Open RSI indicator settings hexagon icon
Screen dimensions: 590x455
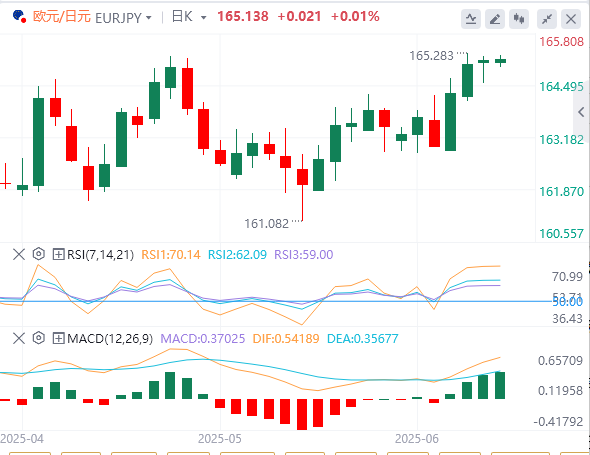tap(38, 254)
